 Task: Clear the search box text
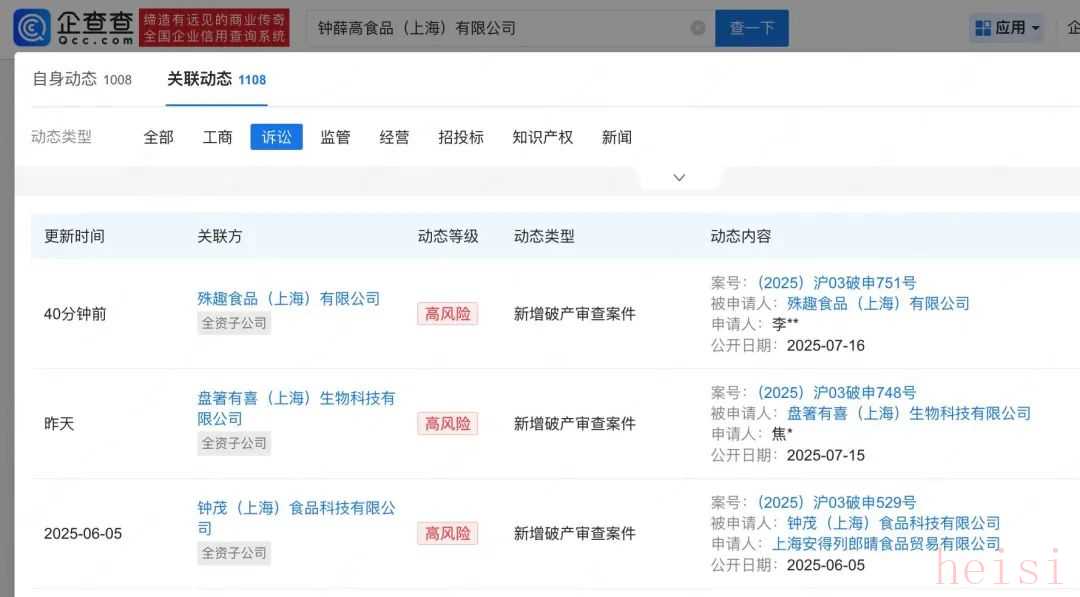[x=697, y=28]
